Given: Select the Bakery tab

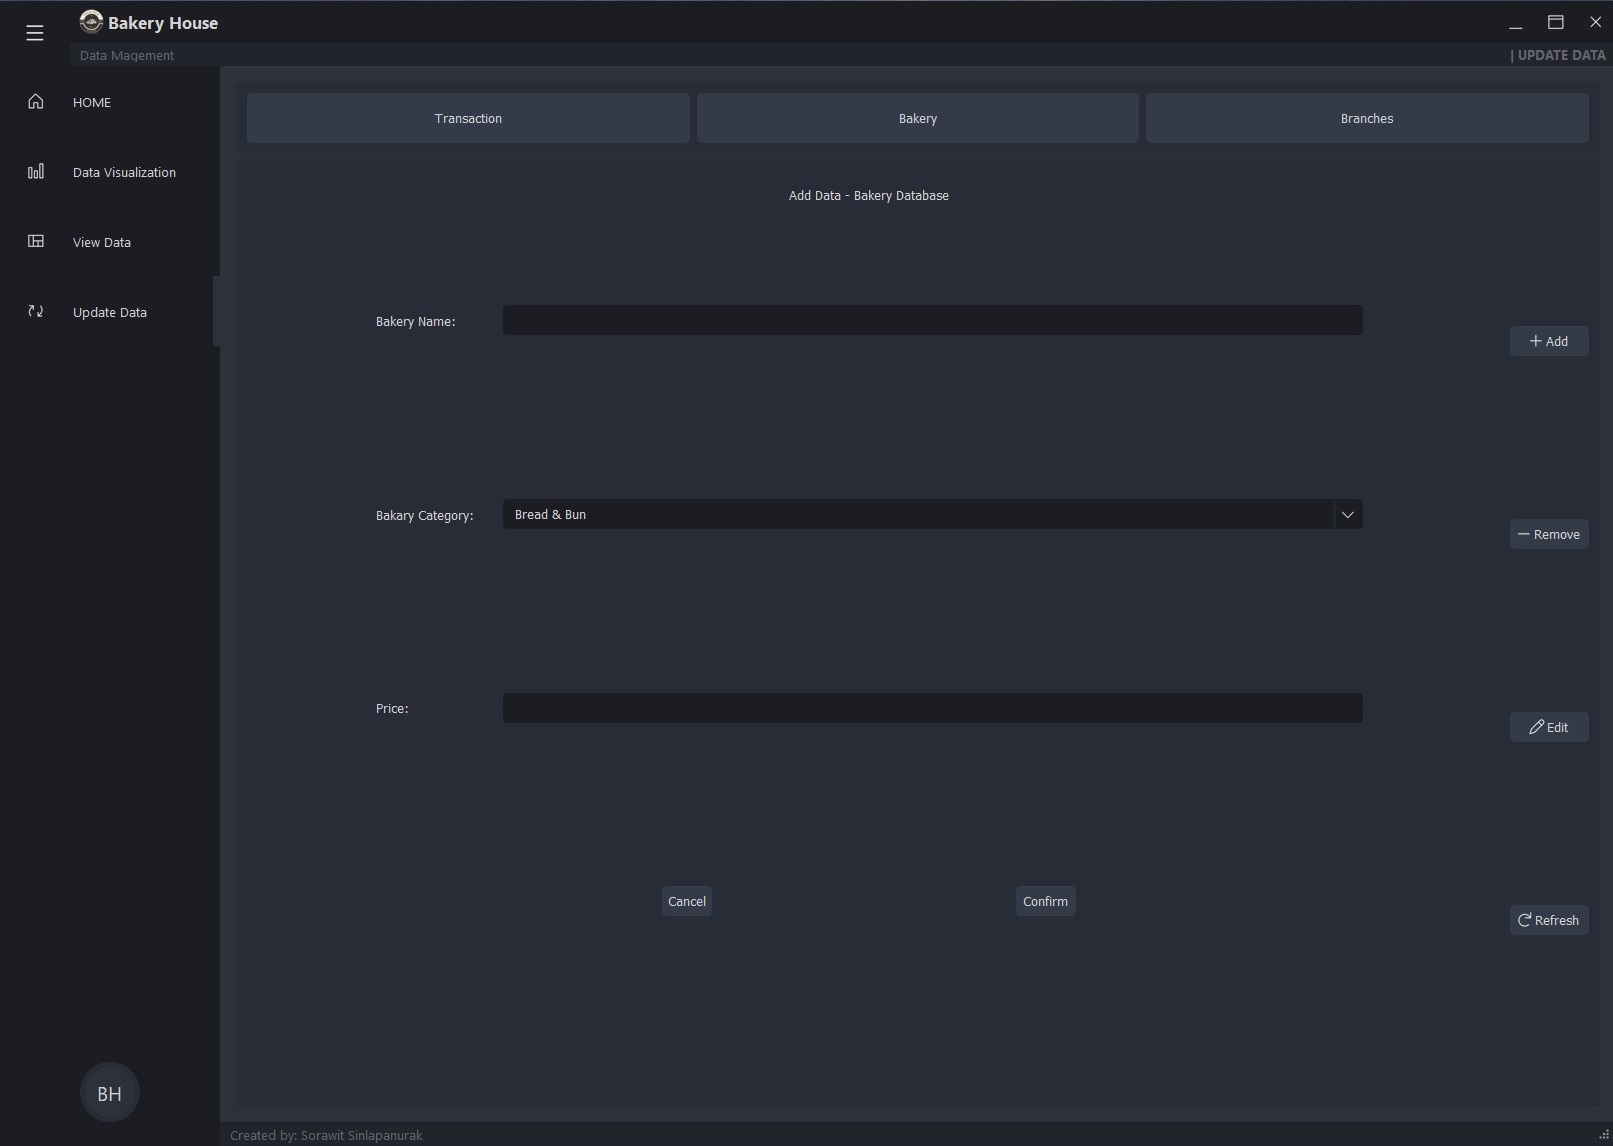Looking at the screenshot, I should click(917, 117).
